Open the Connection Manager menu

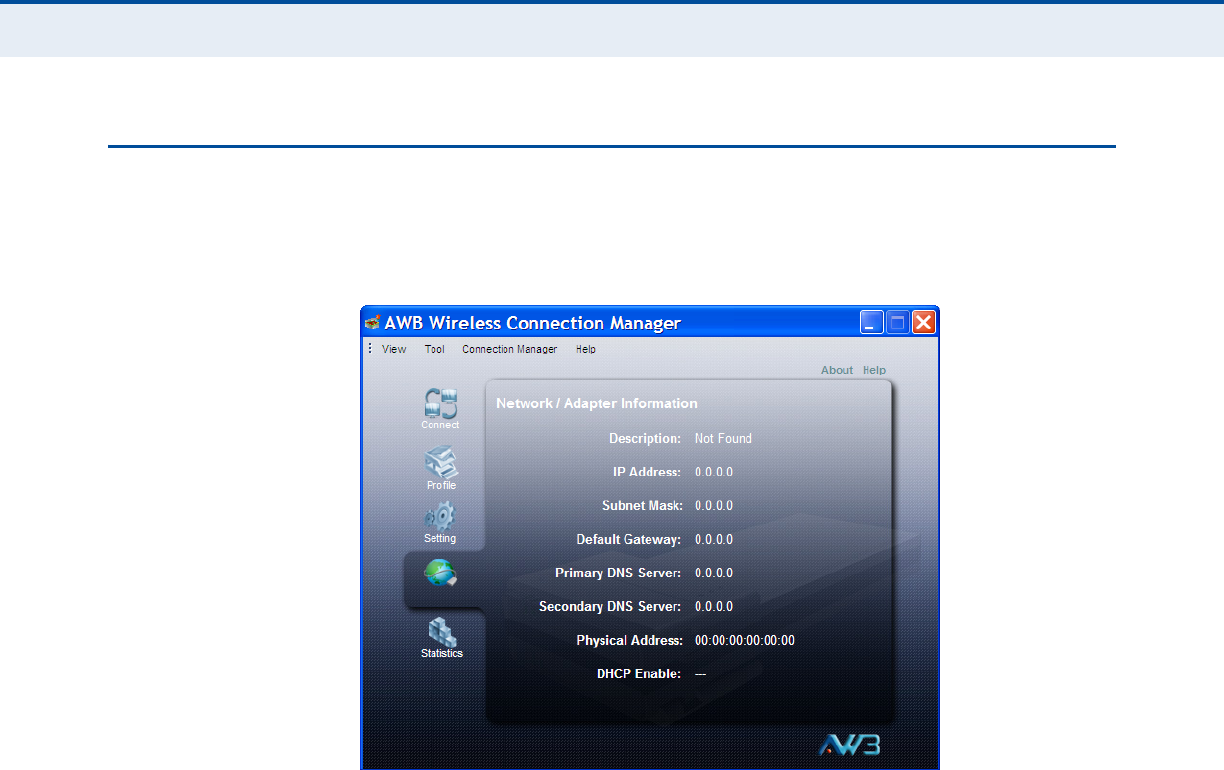(x=510, y=349)
